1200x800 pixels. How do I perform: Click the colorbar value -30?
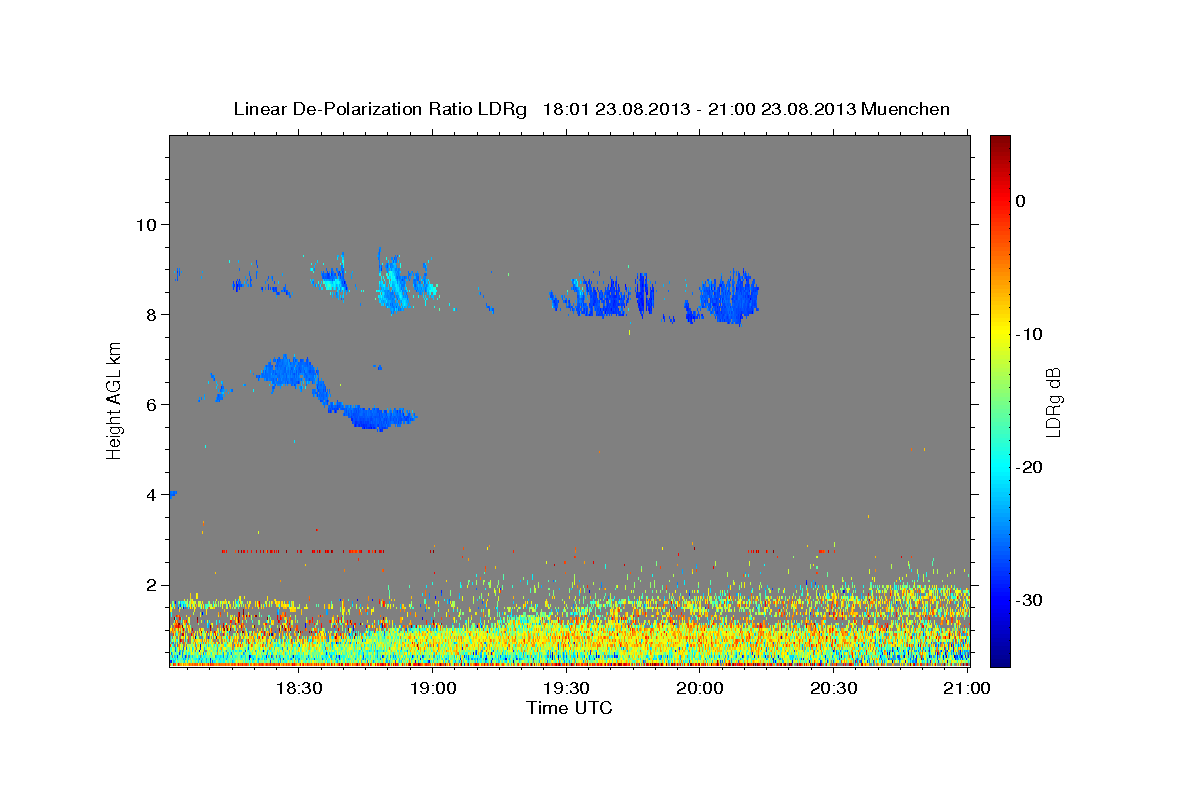pos(1029,600)
